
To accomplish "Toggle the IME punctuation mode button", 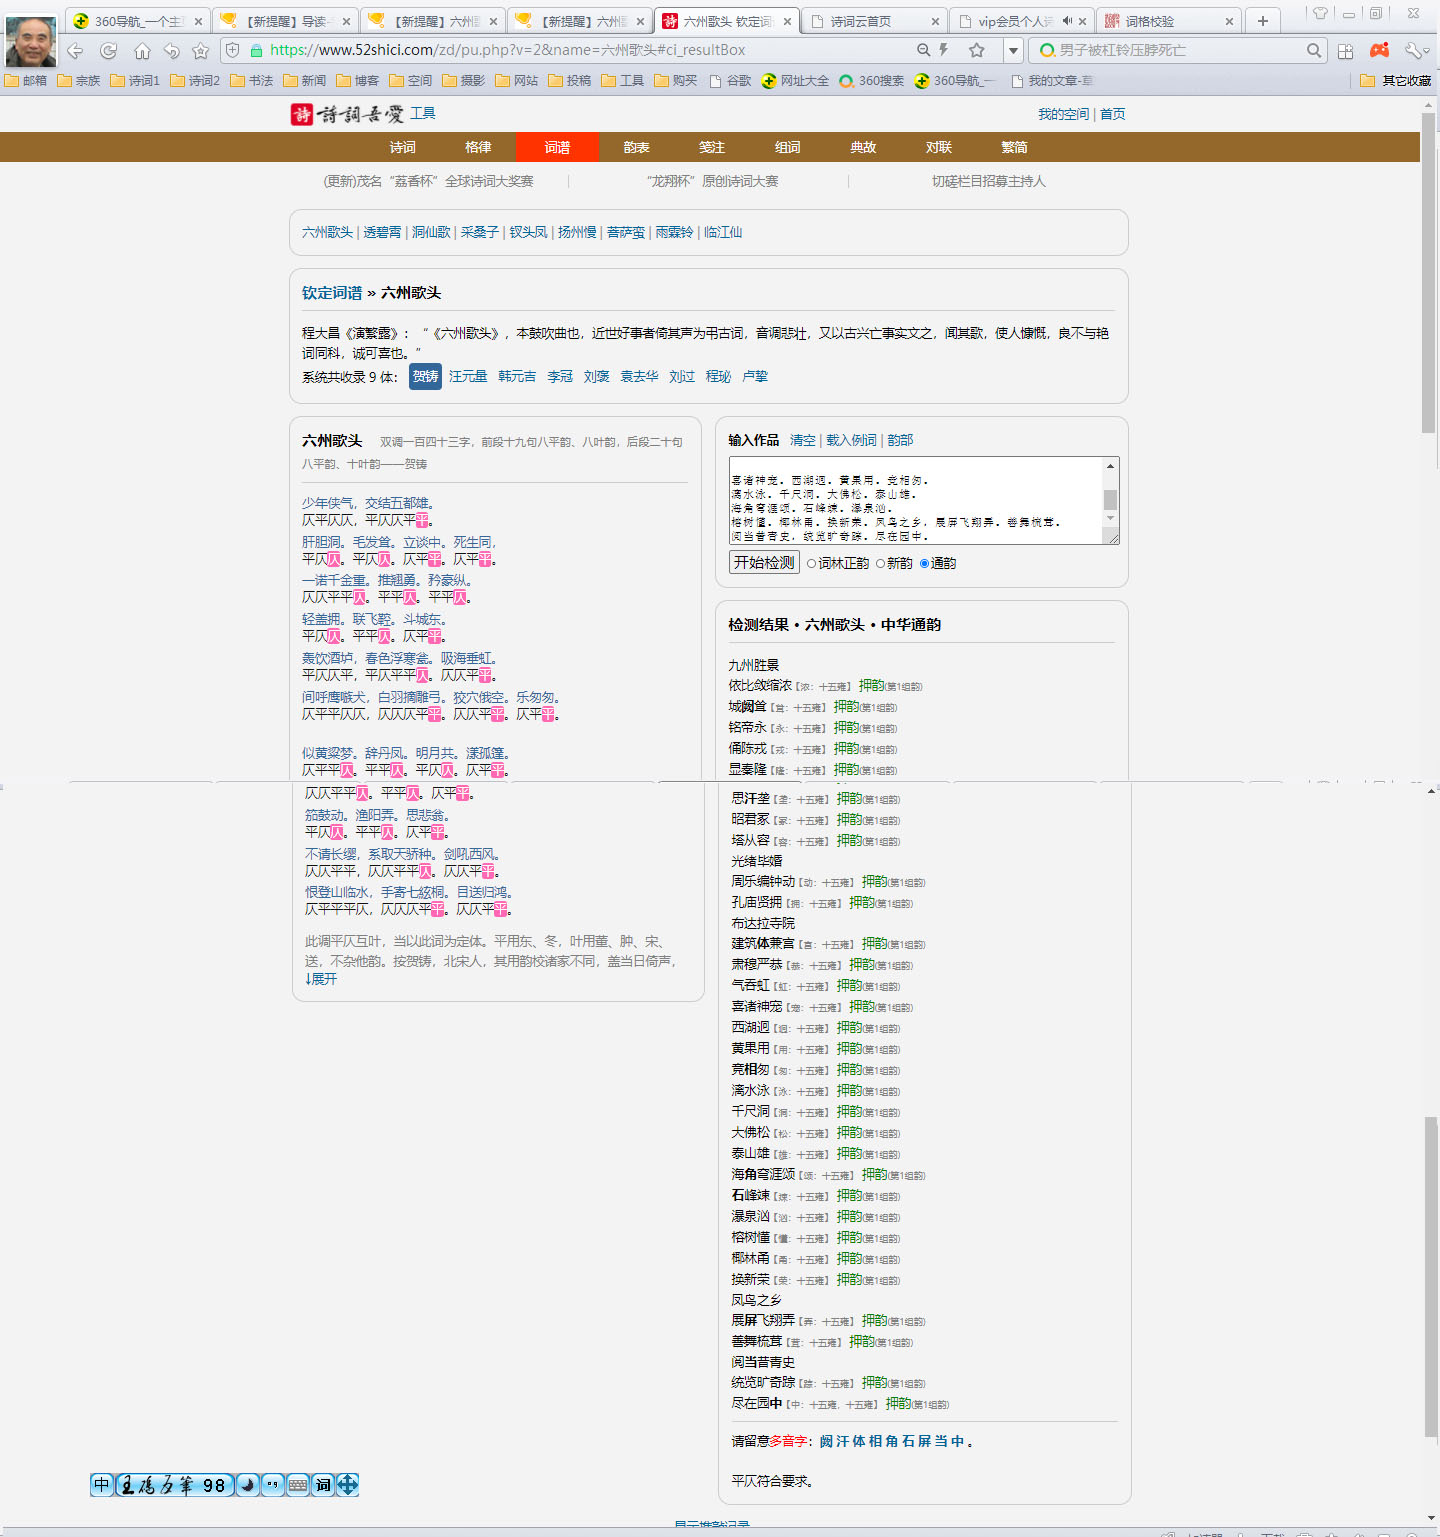I will point(272,1484).
